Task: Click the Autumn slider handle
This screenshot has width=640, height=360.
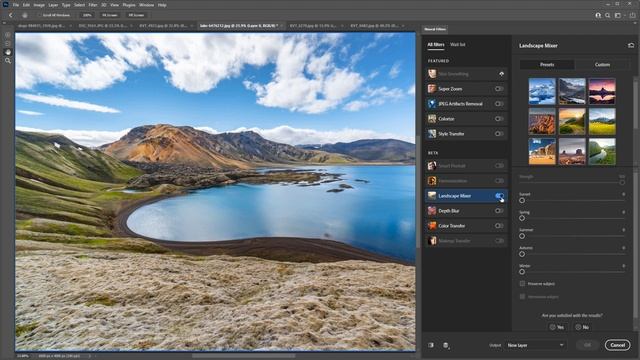Action: (x=522, y=254)
